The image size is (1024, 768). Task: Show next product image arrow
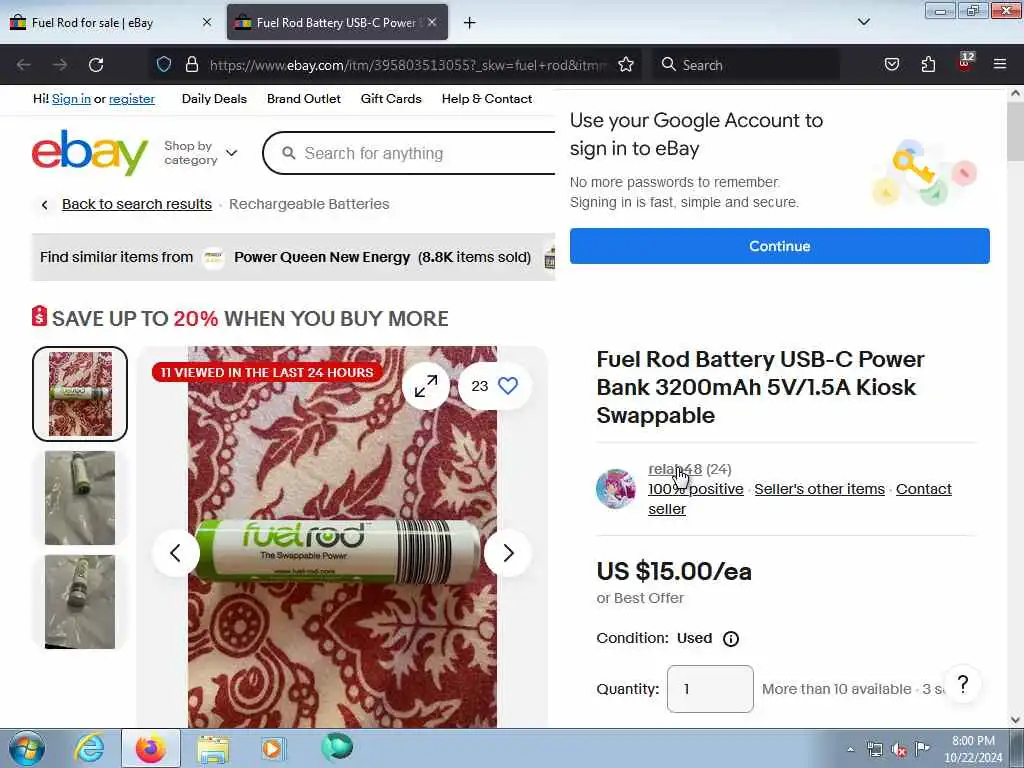point(508,553)
